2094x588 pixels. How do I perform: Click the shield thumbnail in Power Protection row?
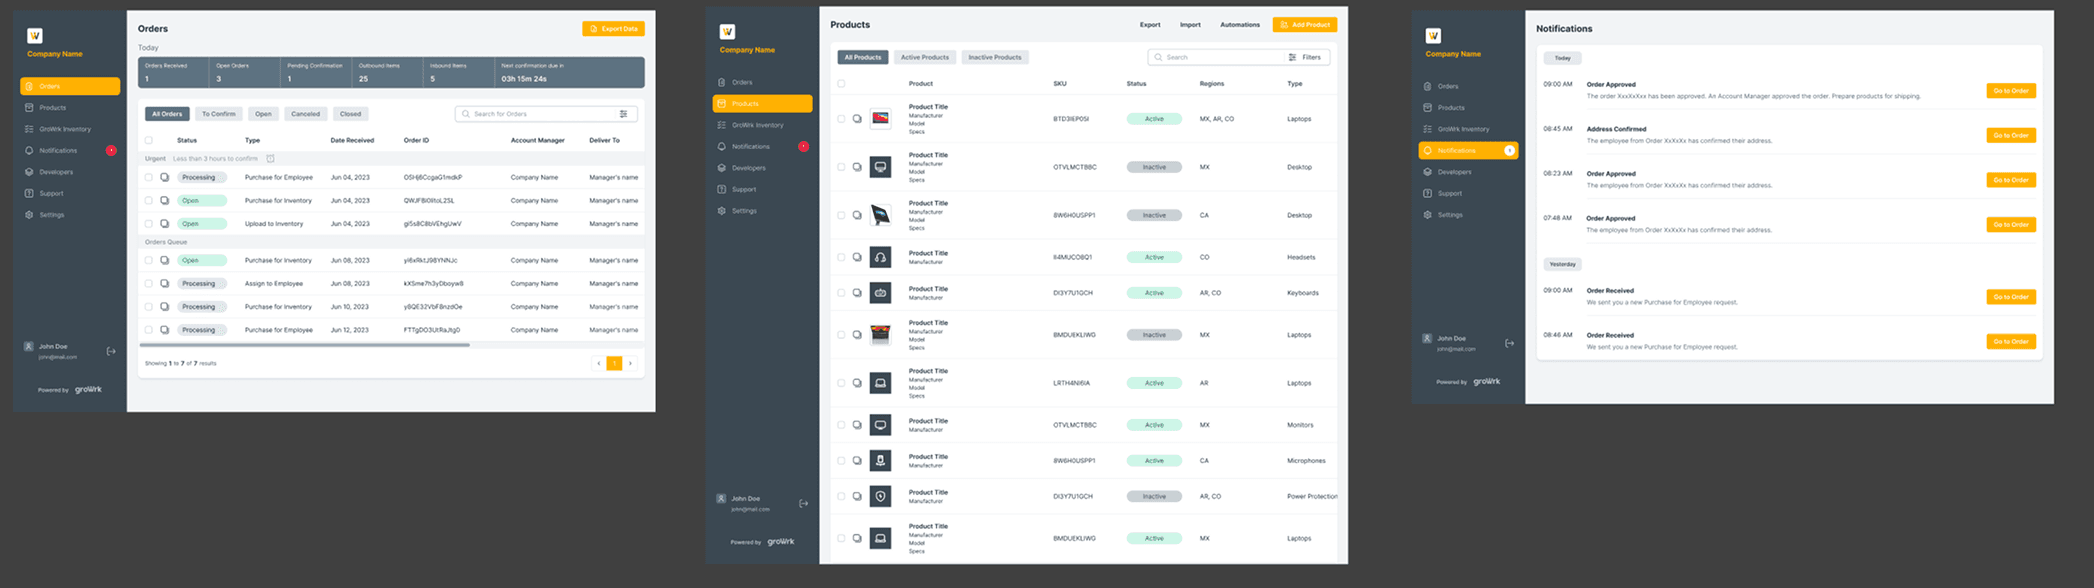880,496
